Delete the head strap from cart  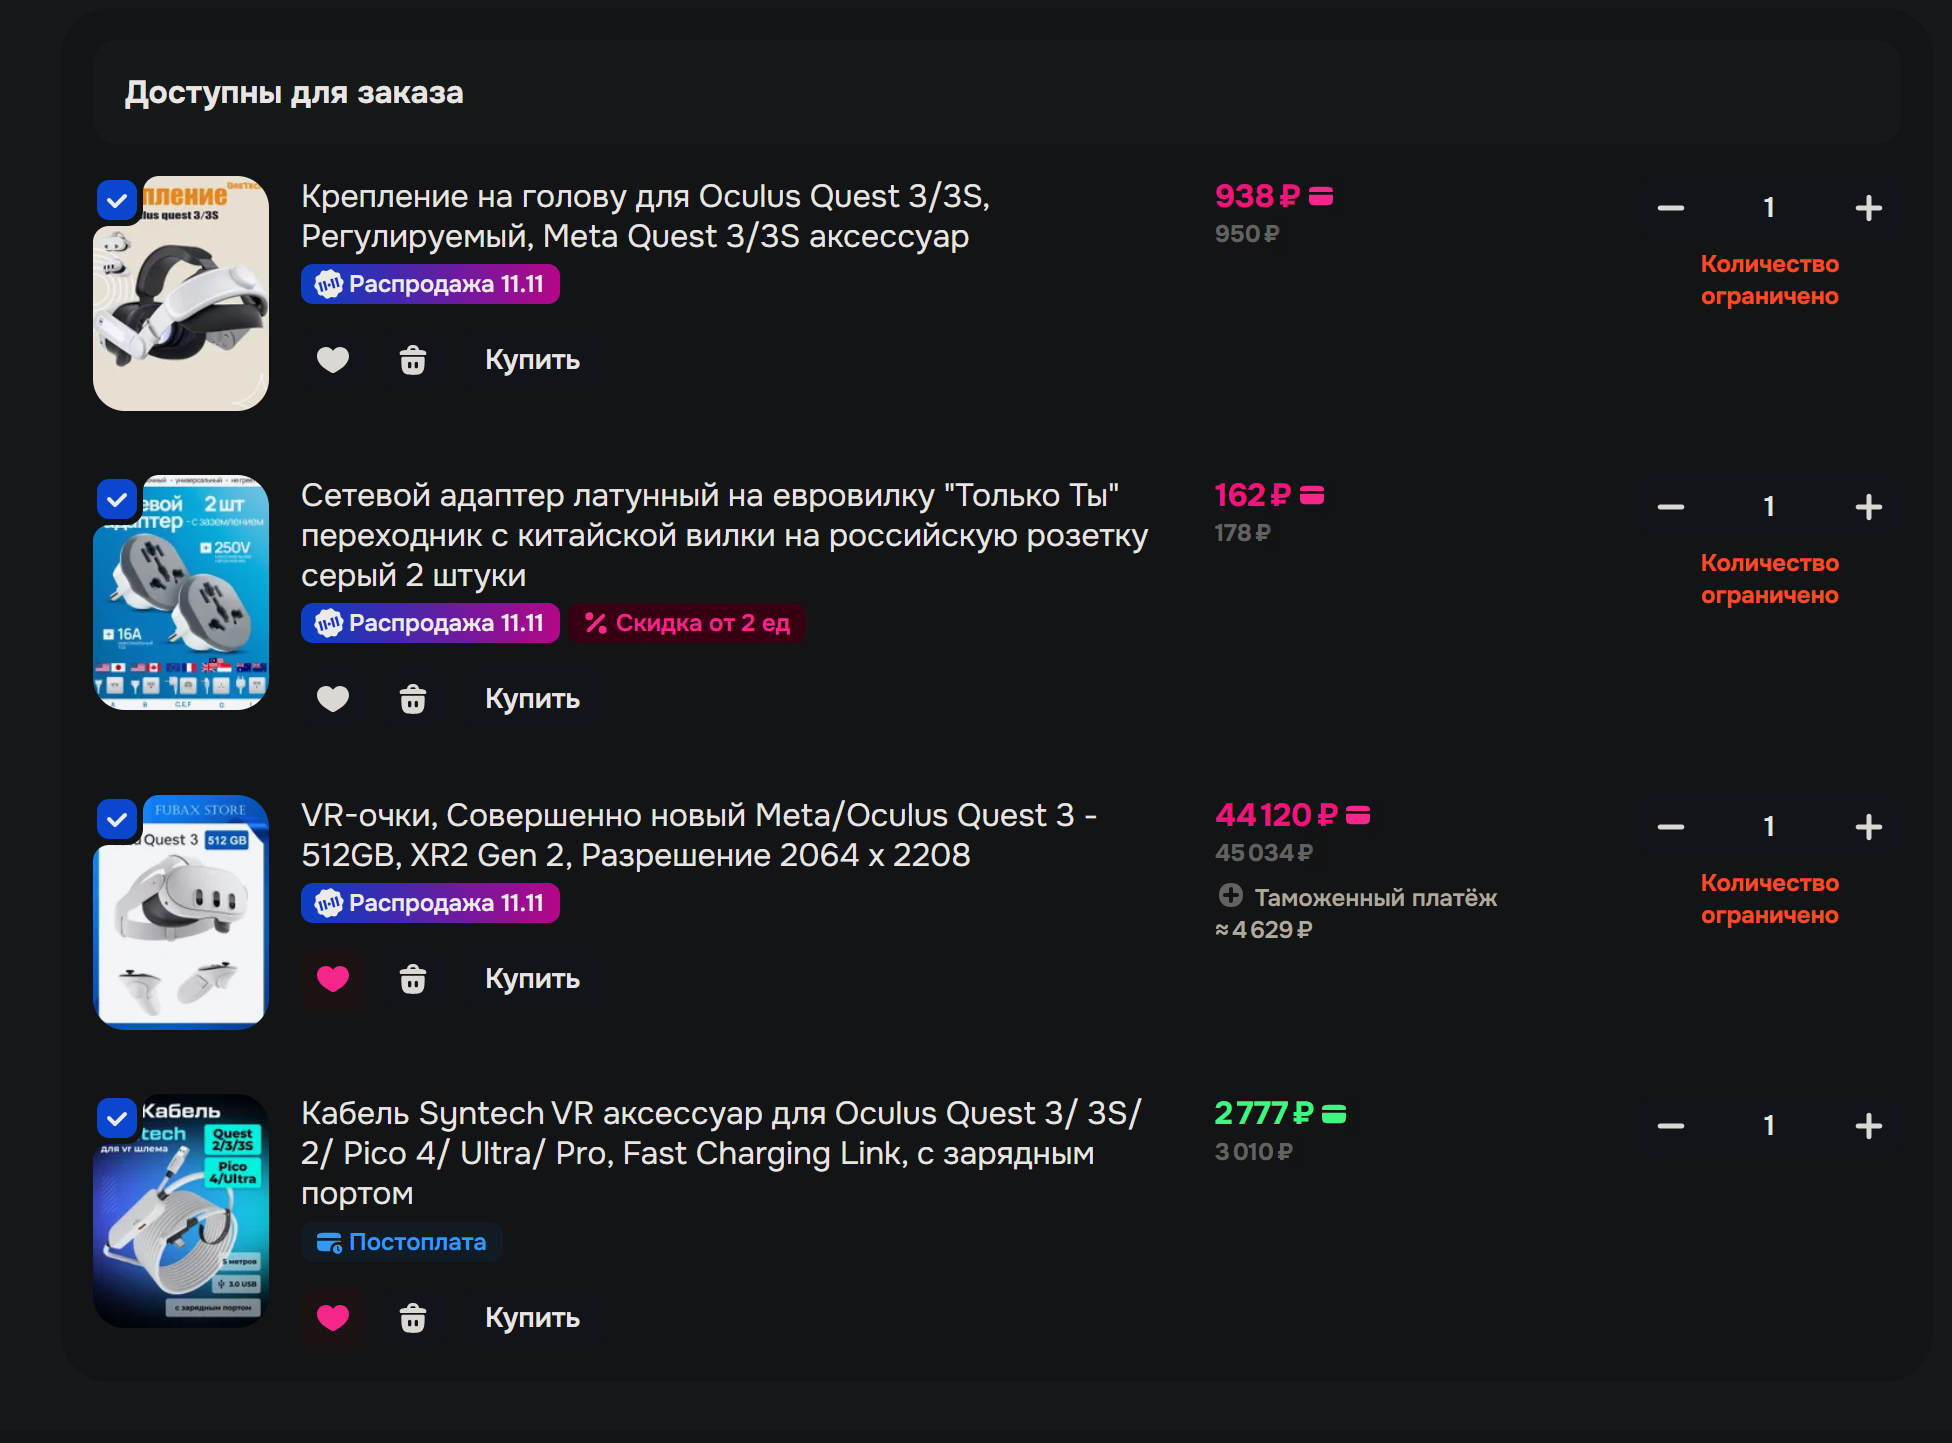pyautogui.click(x=413, y=360)
